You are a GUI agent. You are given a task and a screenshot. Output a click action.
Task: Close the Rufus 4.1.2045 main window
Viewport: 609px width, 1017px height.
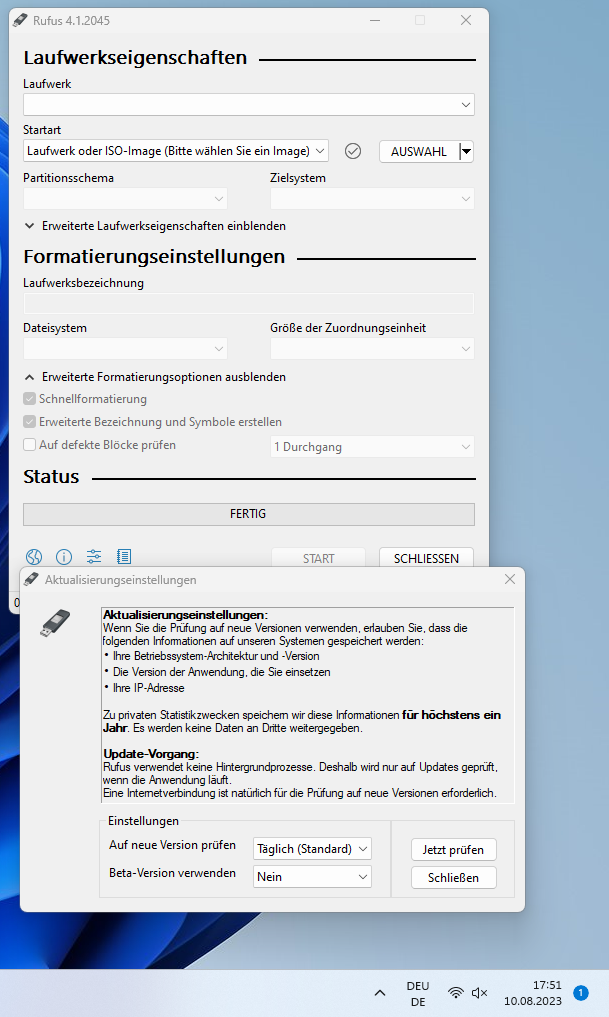coord(466,20)
